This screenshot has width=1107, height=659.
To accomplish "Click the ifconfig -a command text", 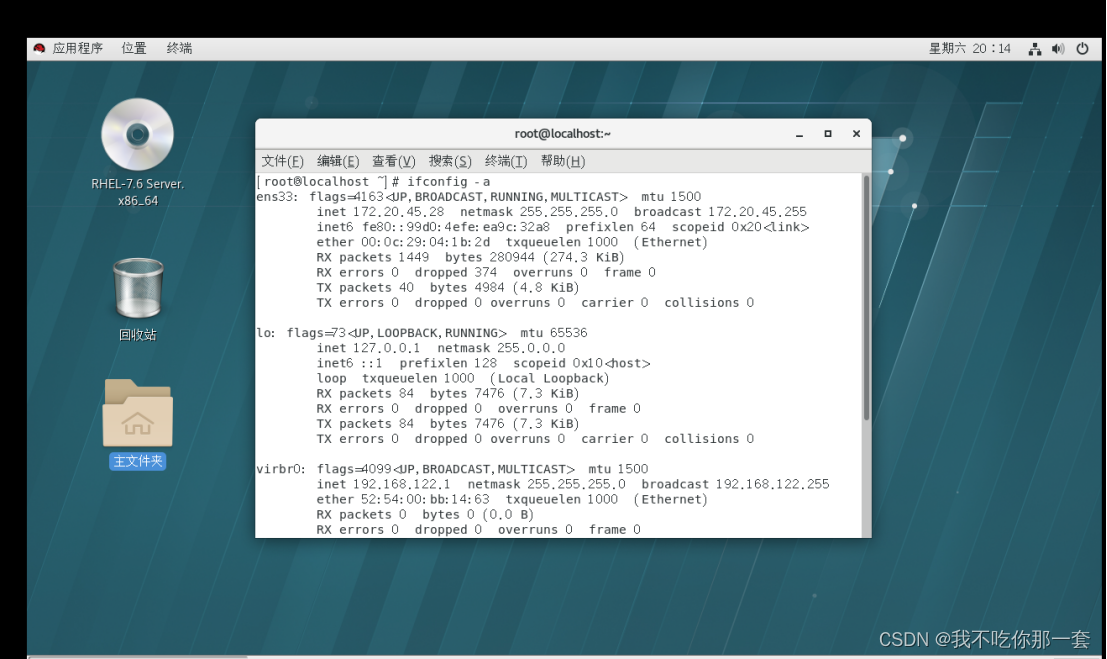I will pyautogui.click(x=448, y=182).
